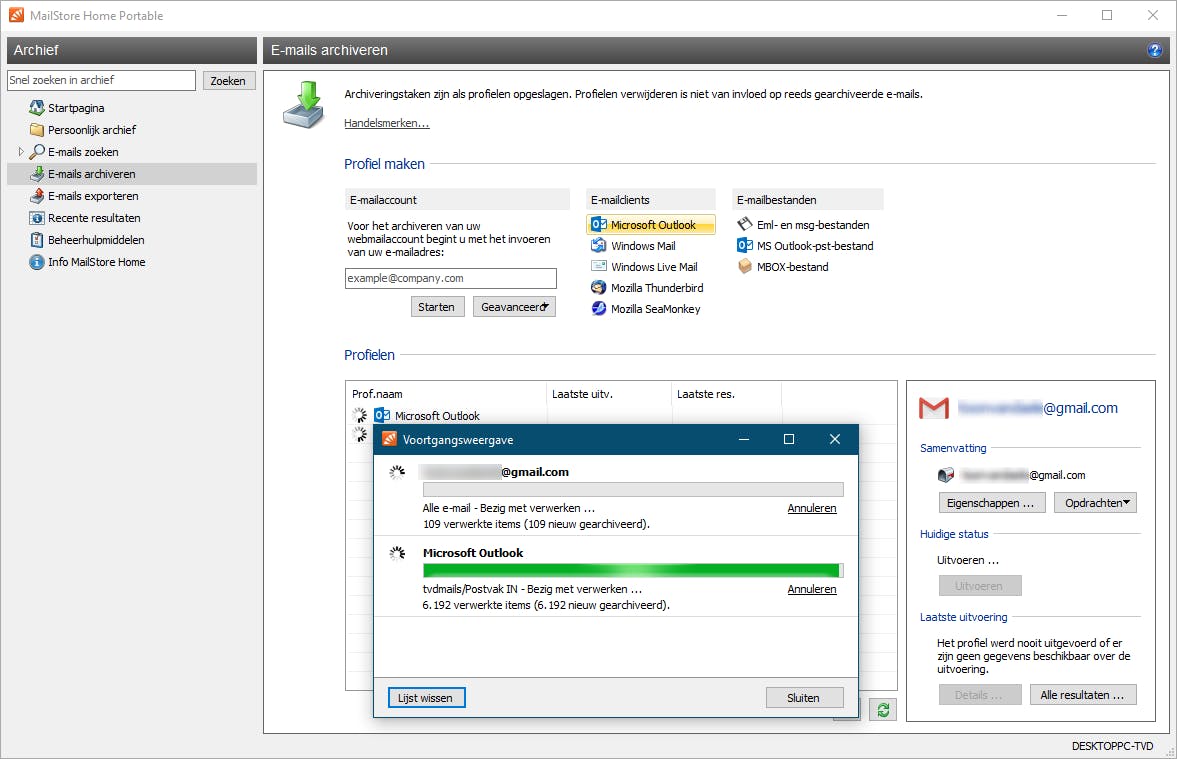
Task: Click the Mozilla Thunderbird icon
Action: point(598,288)
